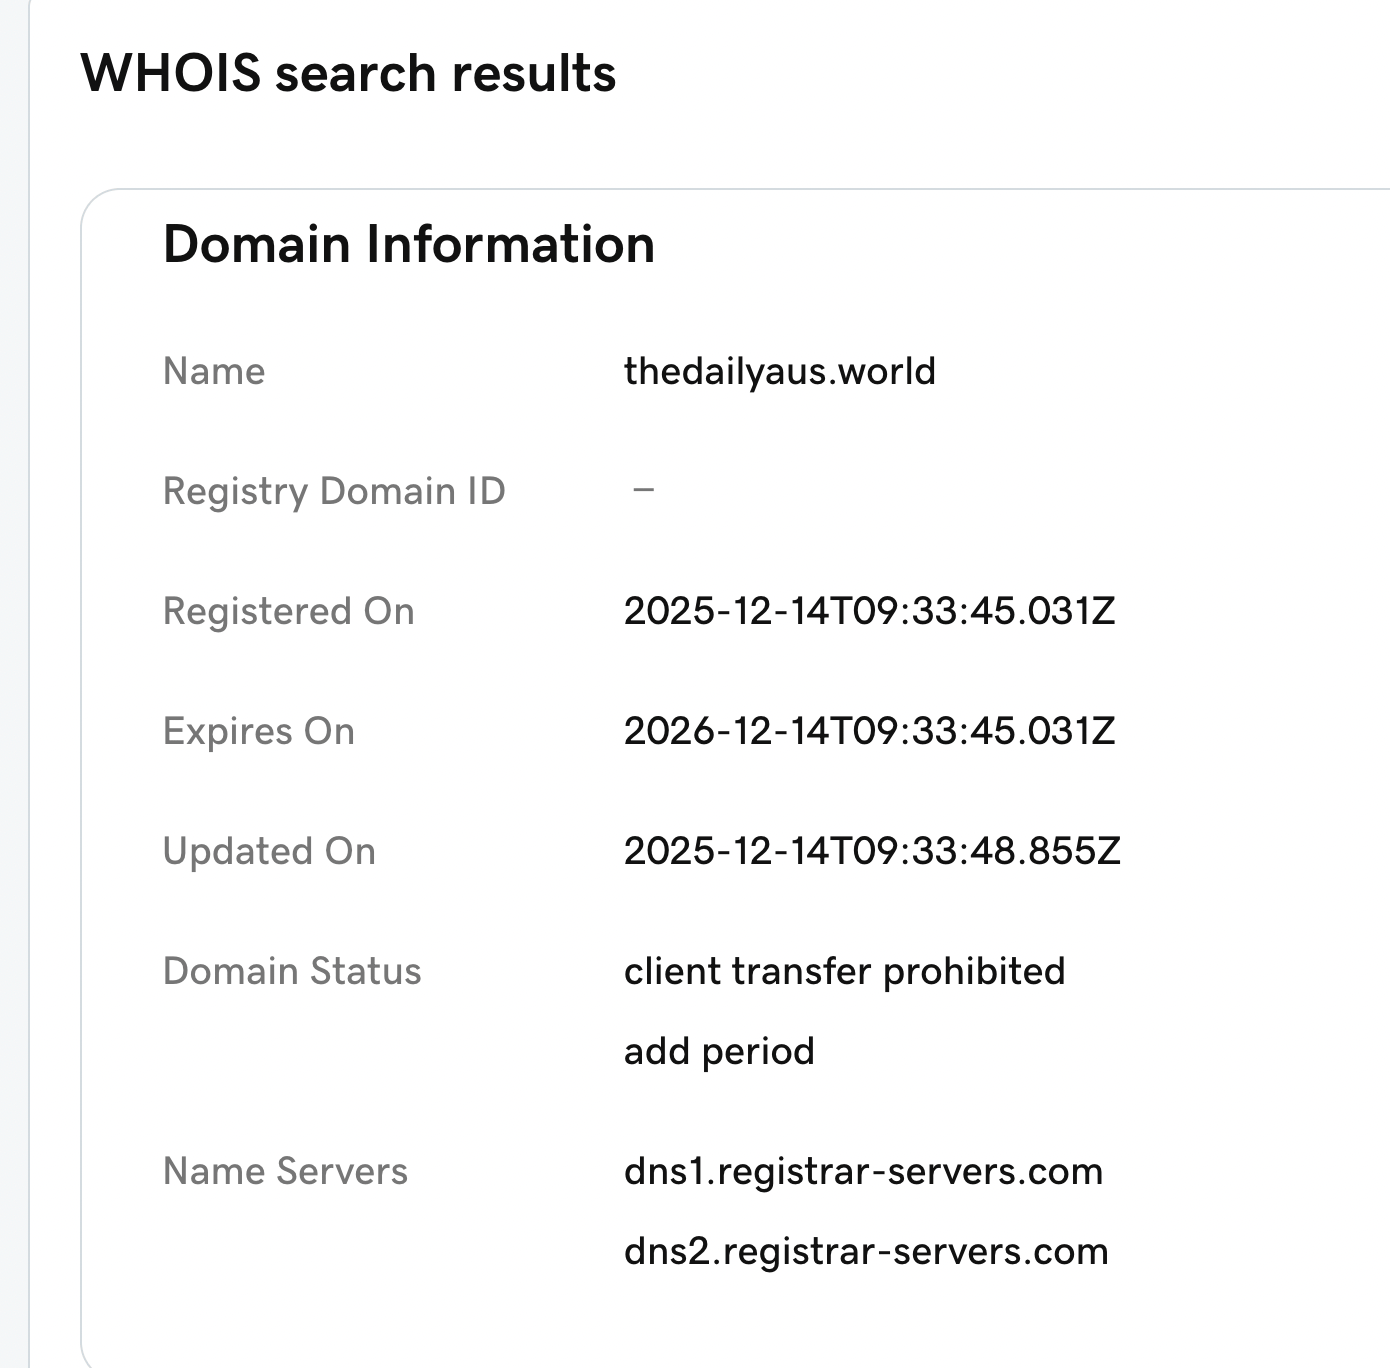Click the dash value for Registry Domain ID

click(x=643, y=490)
